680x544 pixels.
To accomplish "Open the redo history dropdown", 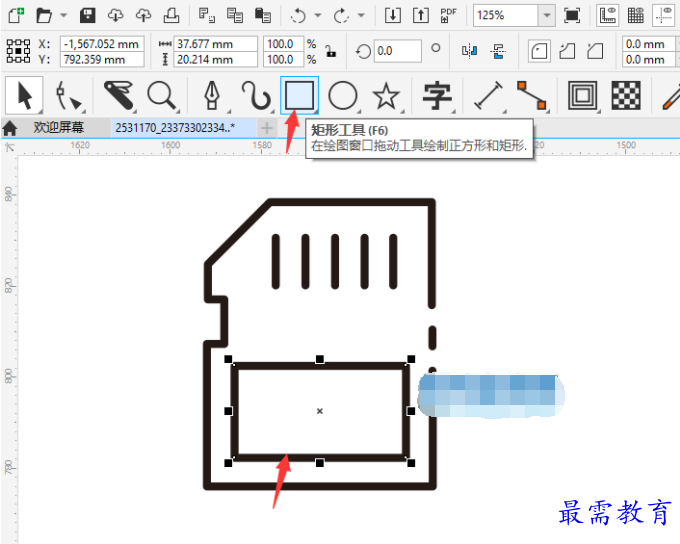I will click(361, 16).
